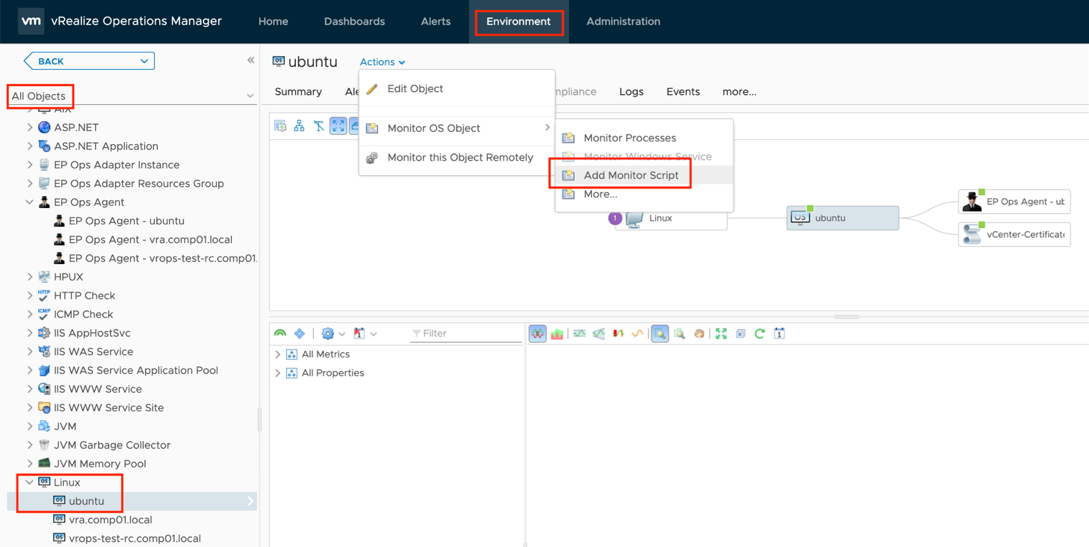Switch to the Events tab
The image size is (1089, 547).
point(683,92)
